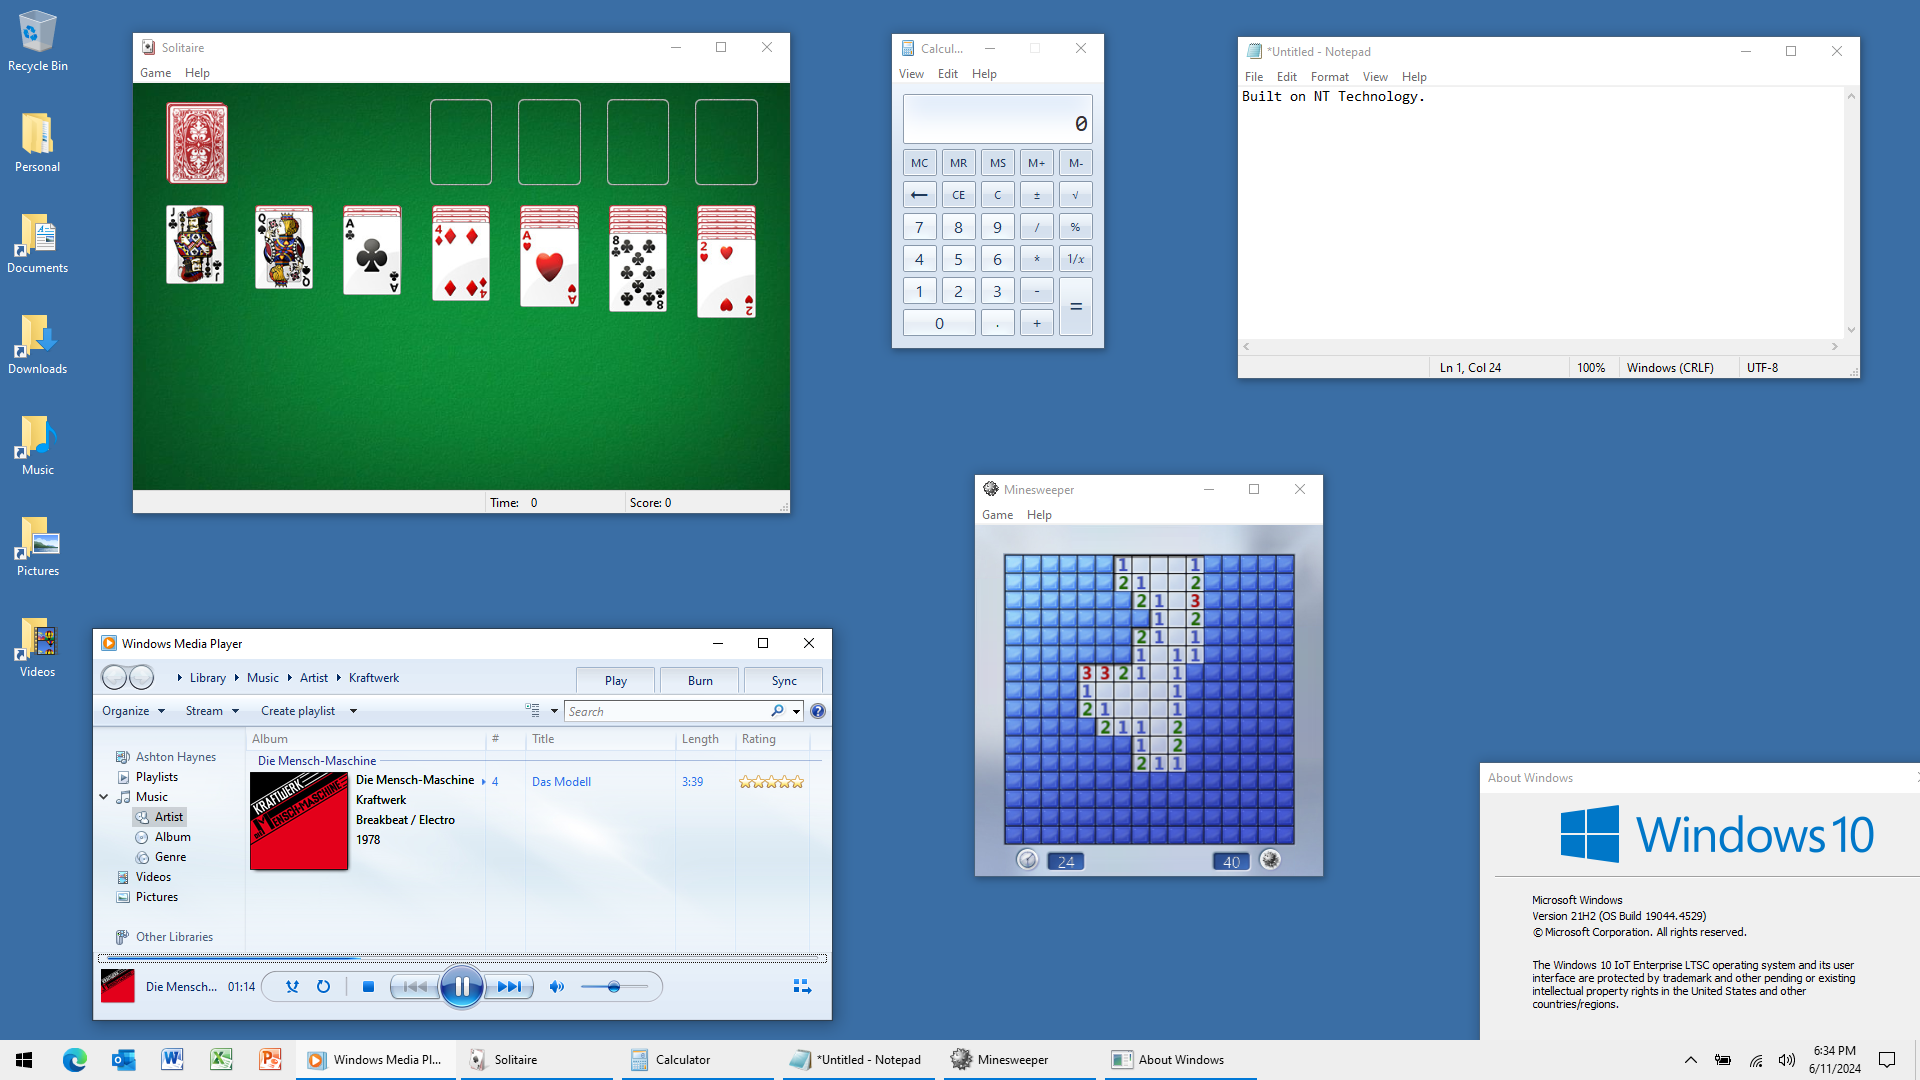Open Microsoft Edge from taskbar

point(75,1060)
